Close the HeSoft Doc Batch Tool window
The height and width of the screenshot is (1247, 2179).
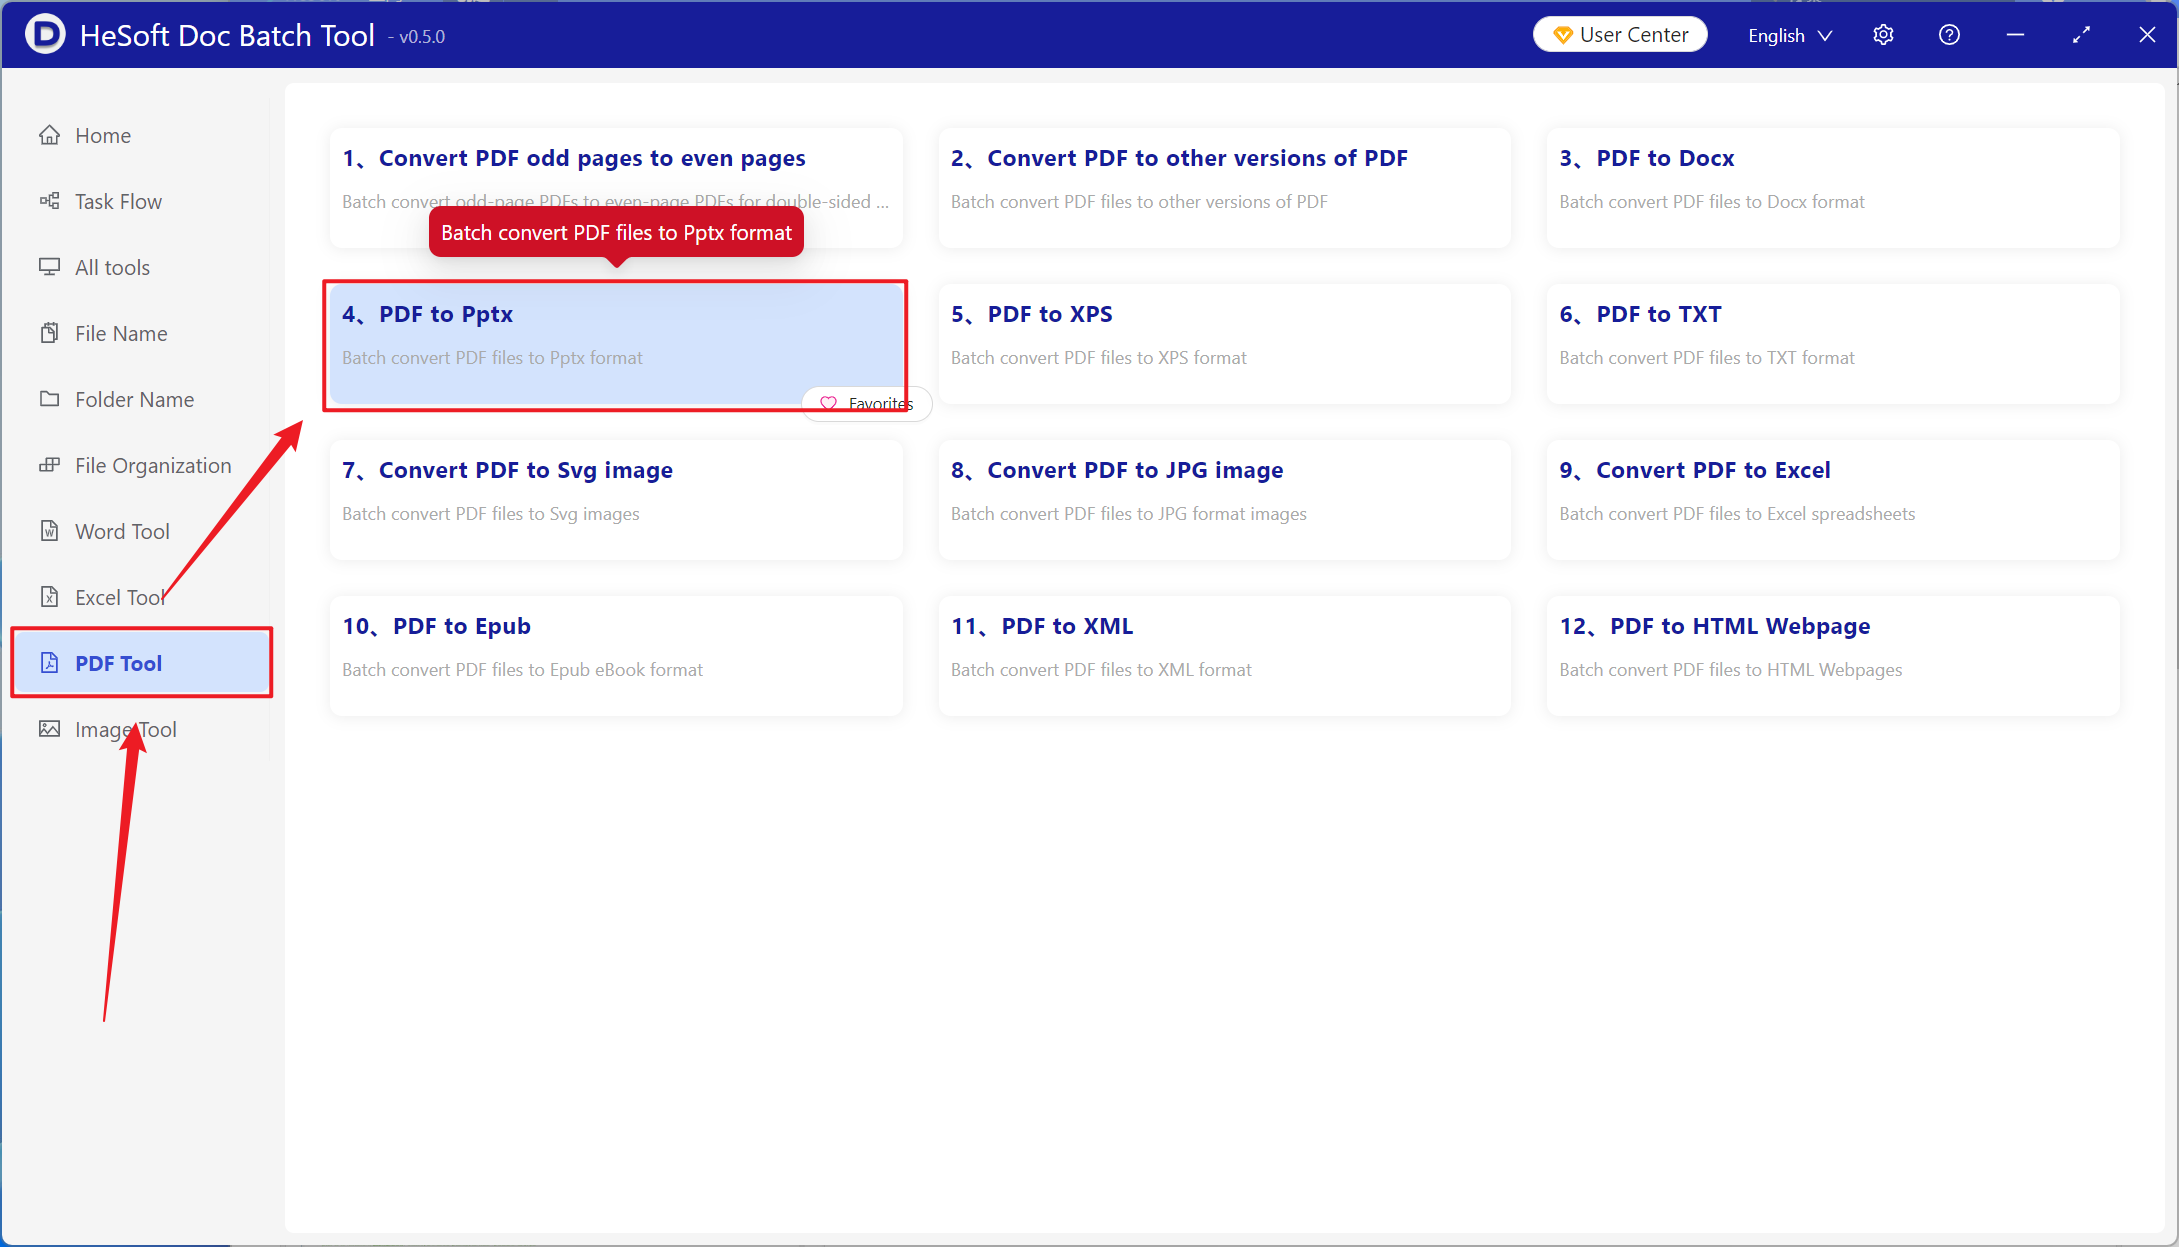click(x=2147, y=35)
